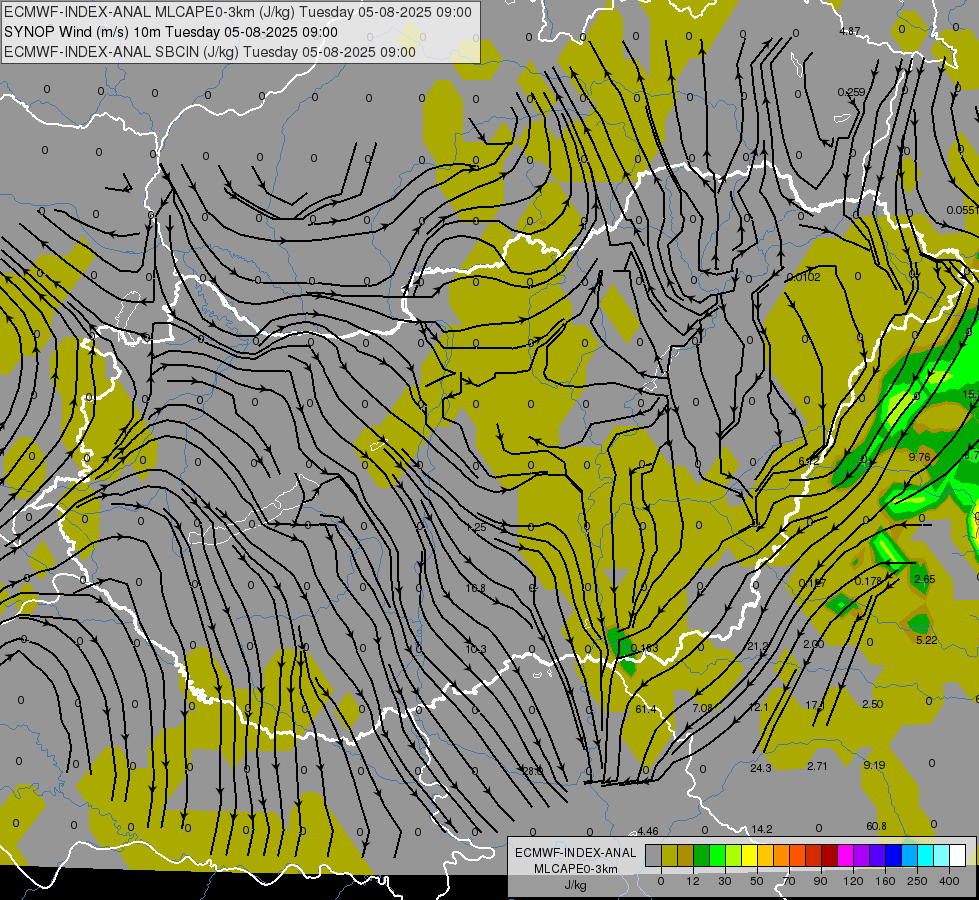The image size is (979, 900).
Task: Click the map value 14.2
Action: (x=762, y=829)
